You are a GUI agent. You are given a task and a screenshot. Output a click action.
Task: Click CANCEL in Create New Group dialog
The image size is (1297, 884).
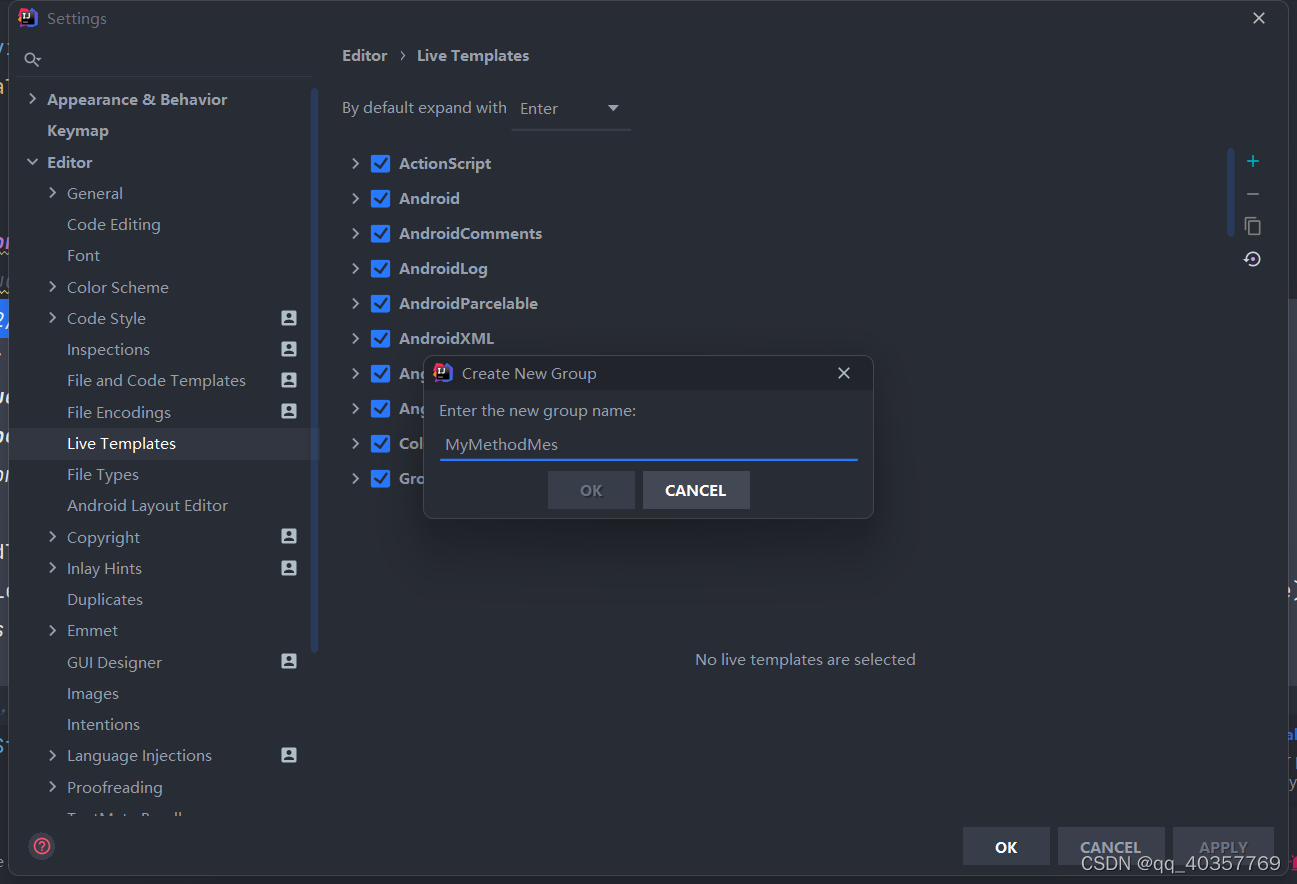coord(696,490)
